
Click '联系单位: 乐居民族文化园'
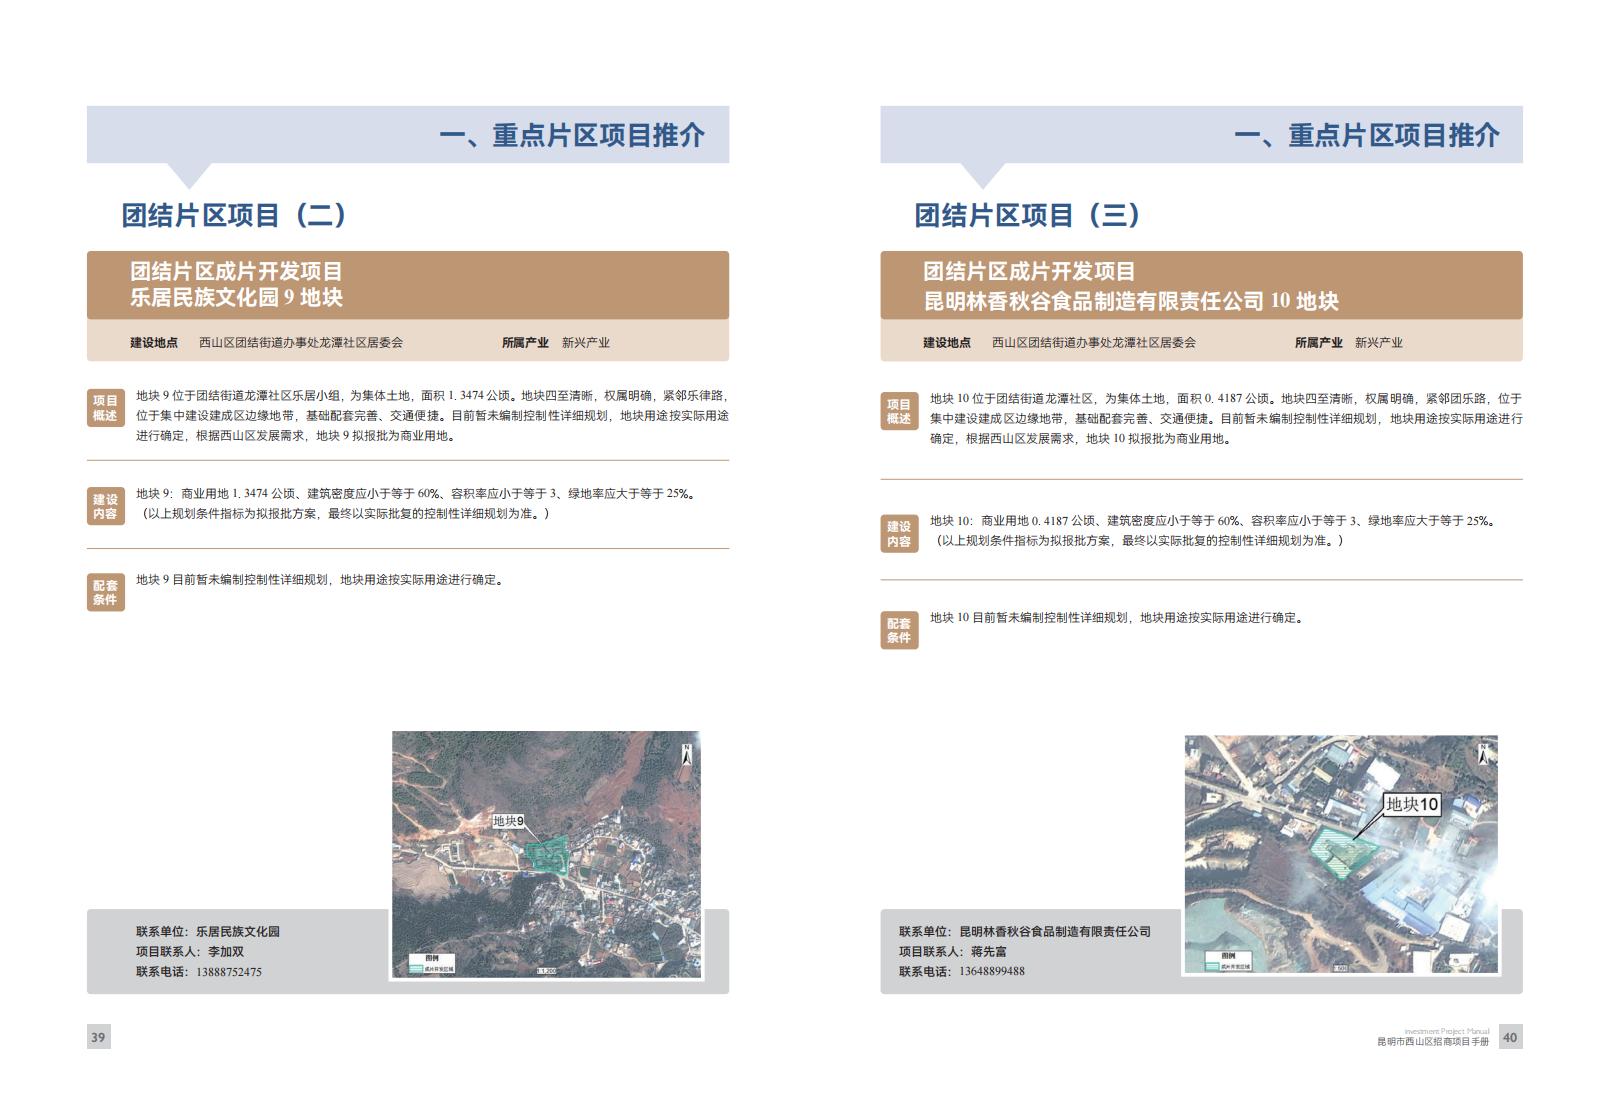[208, 931]
